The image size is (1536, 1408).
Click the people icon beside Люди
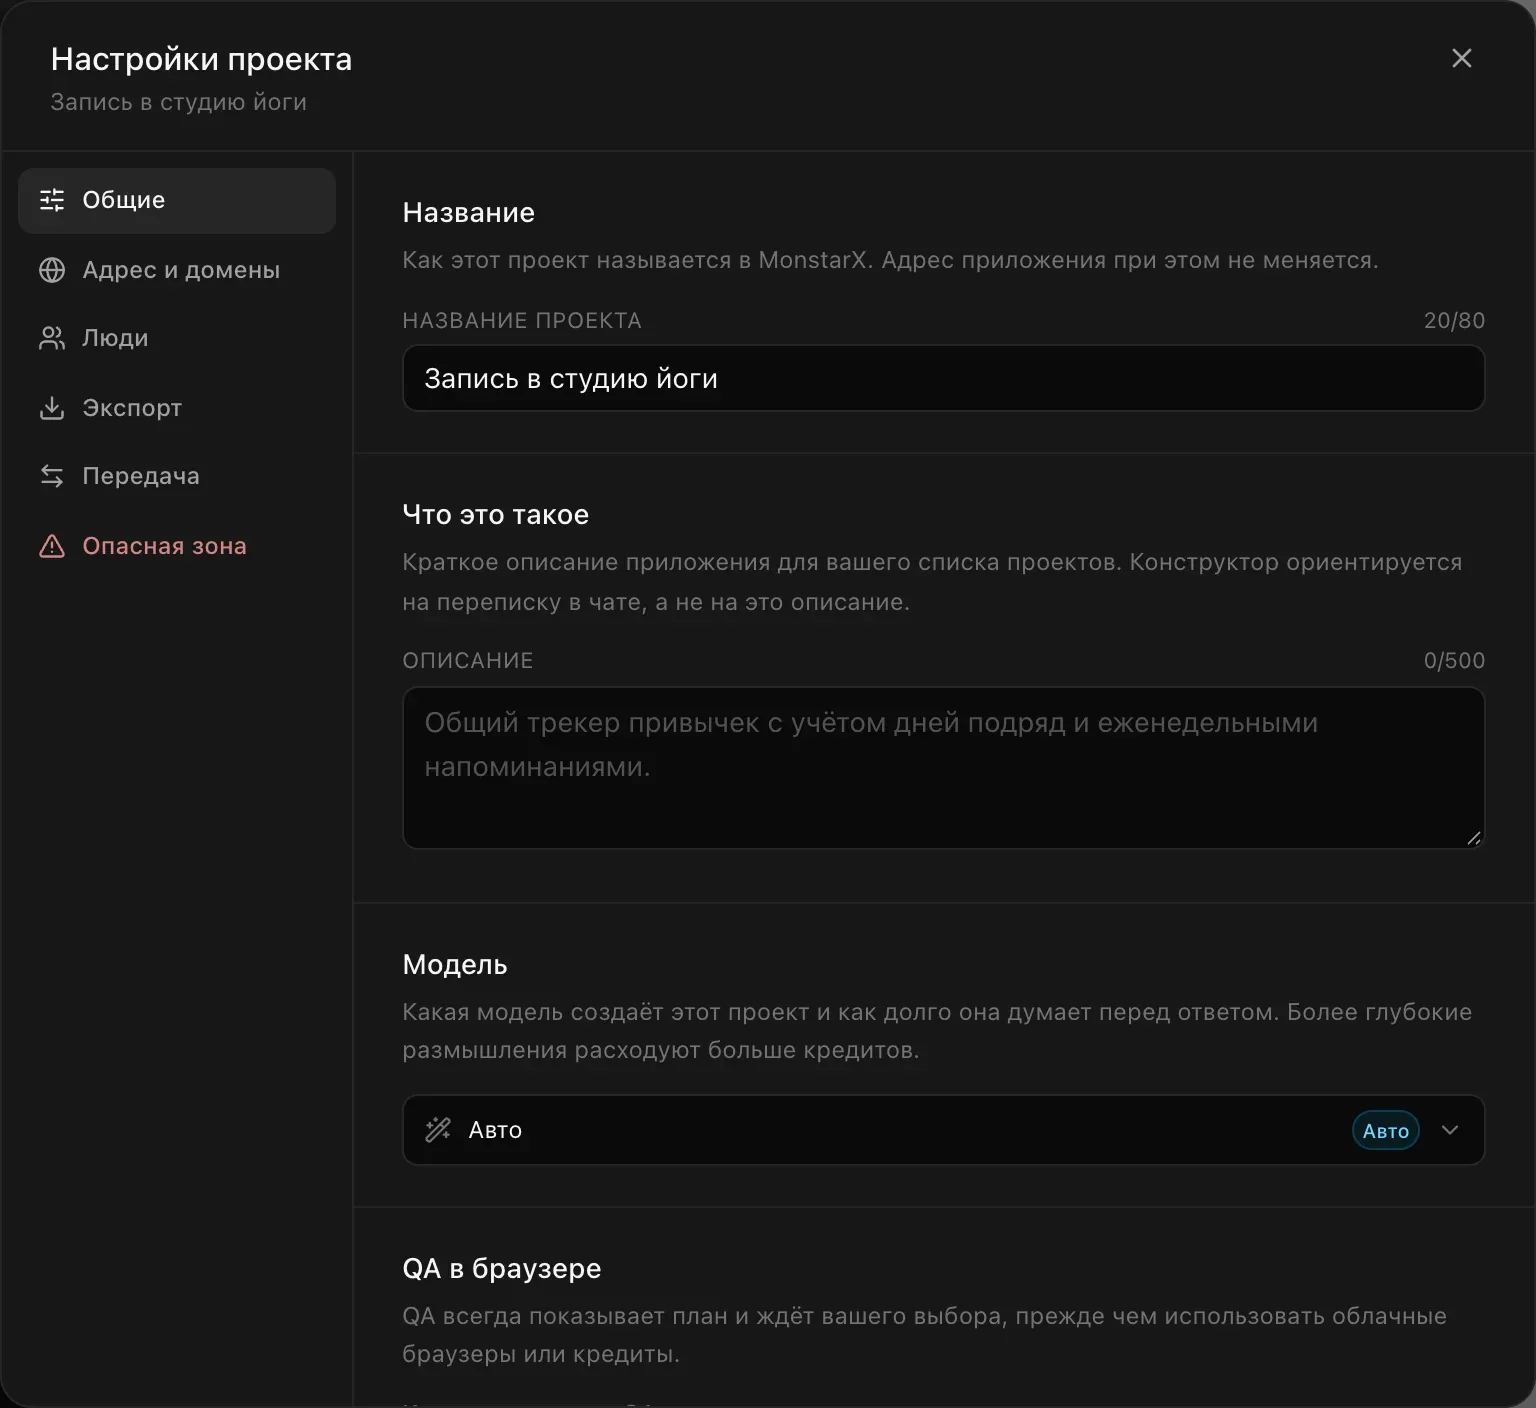(52, 338)
